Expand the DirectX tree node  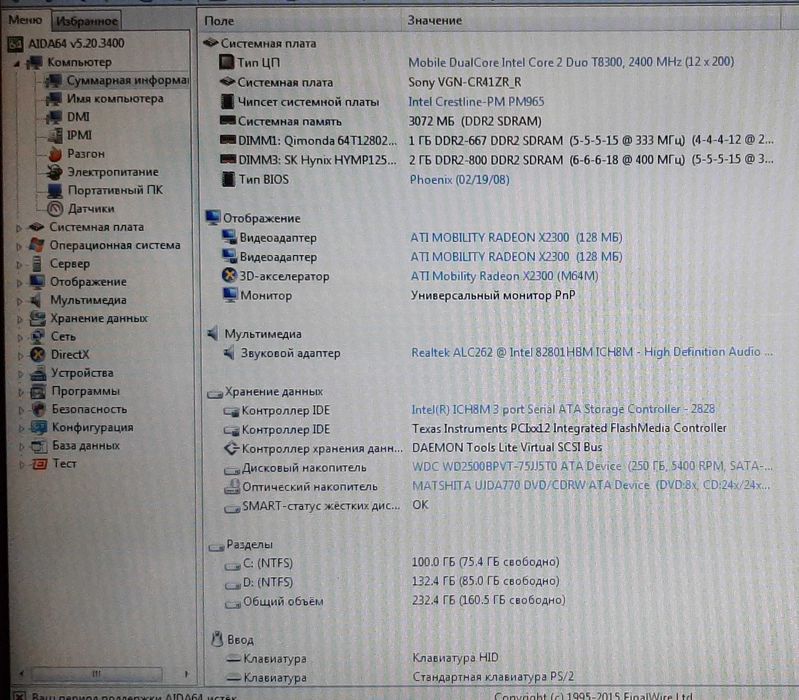pos(20,356)
